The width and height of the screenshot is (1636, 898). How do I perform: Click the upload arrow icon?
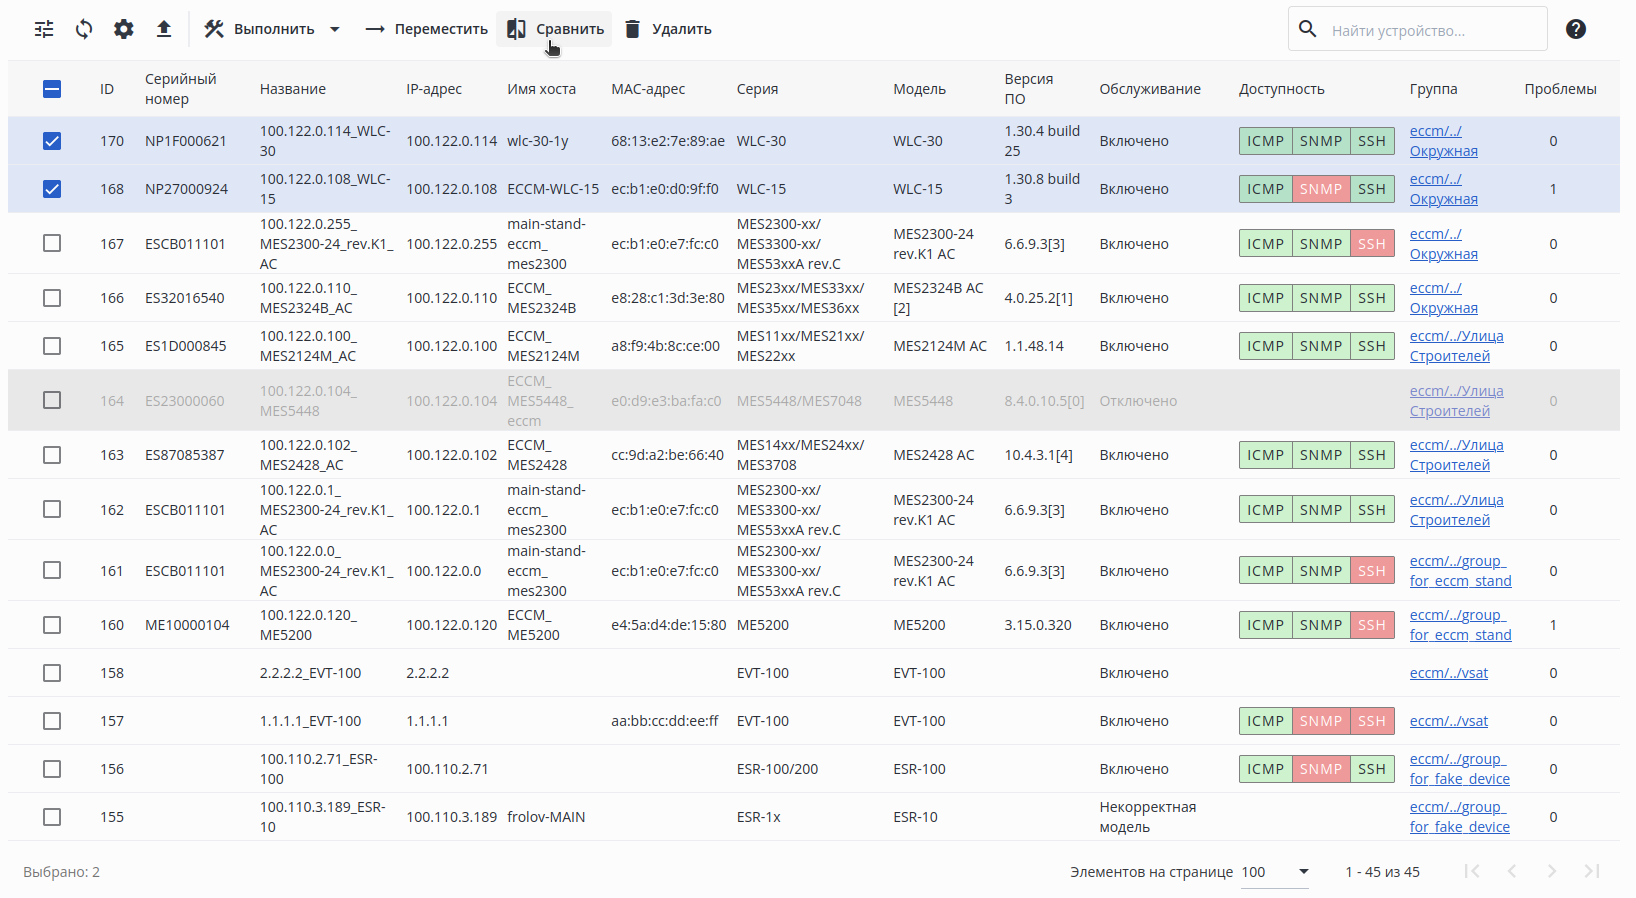[164, 29]
